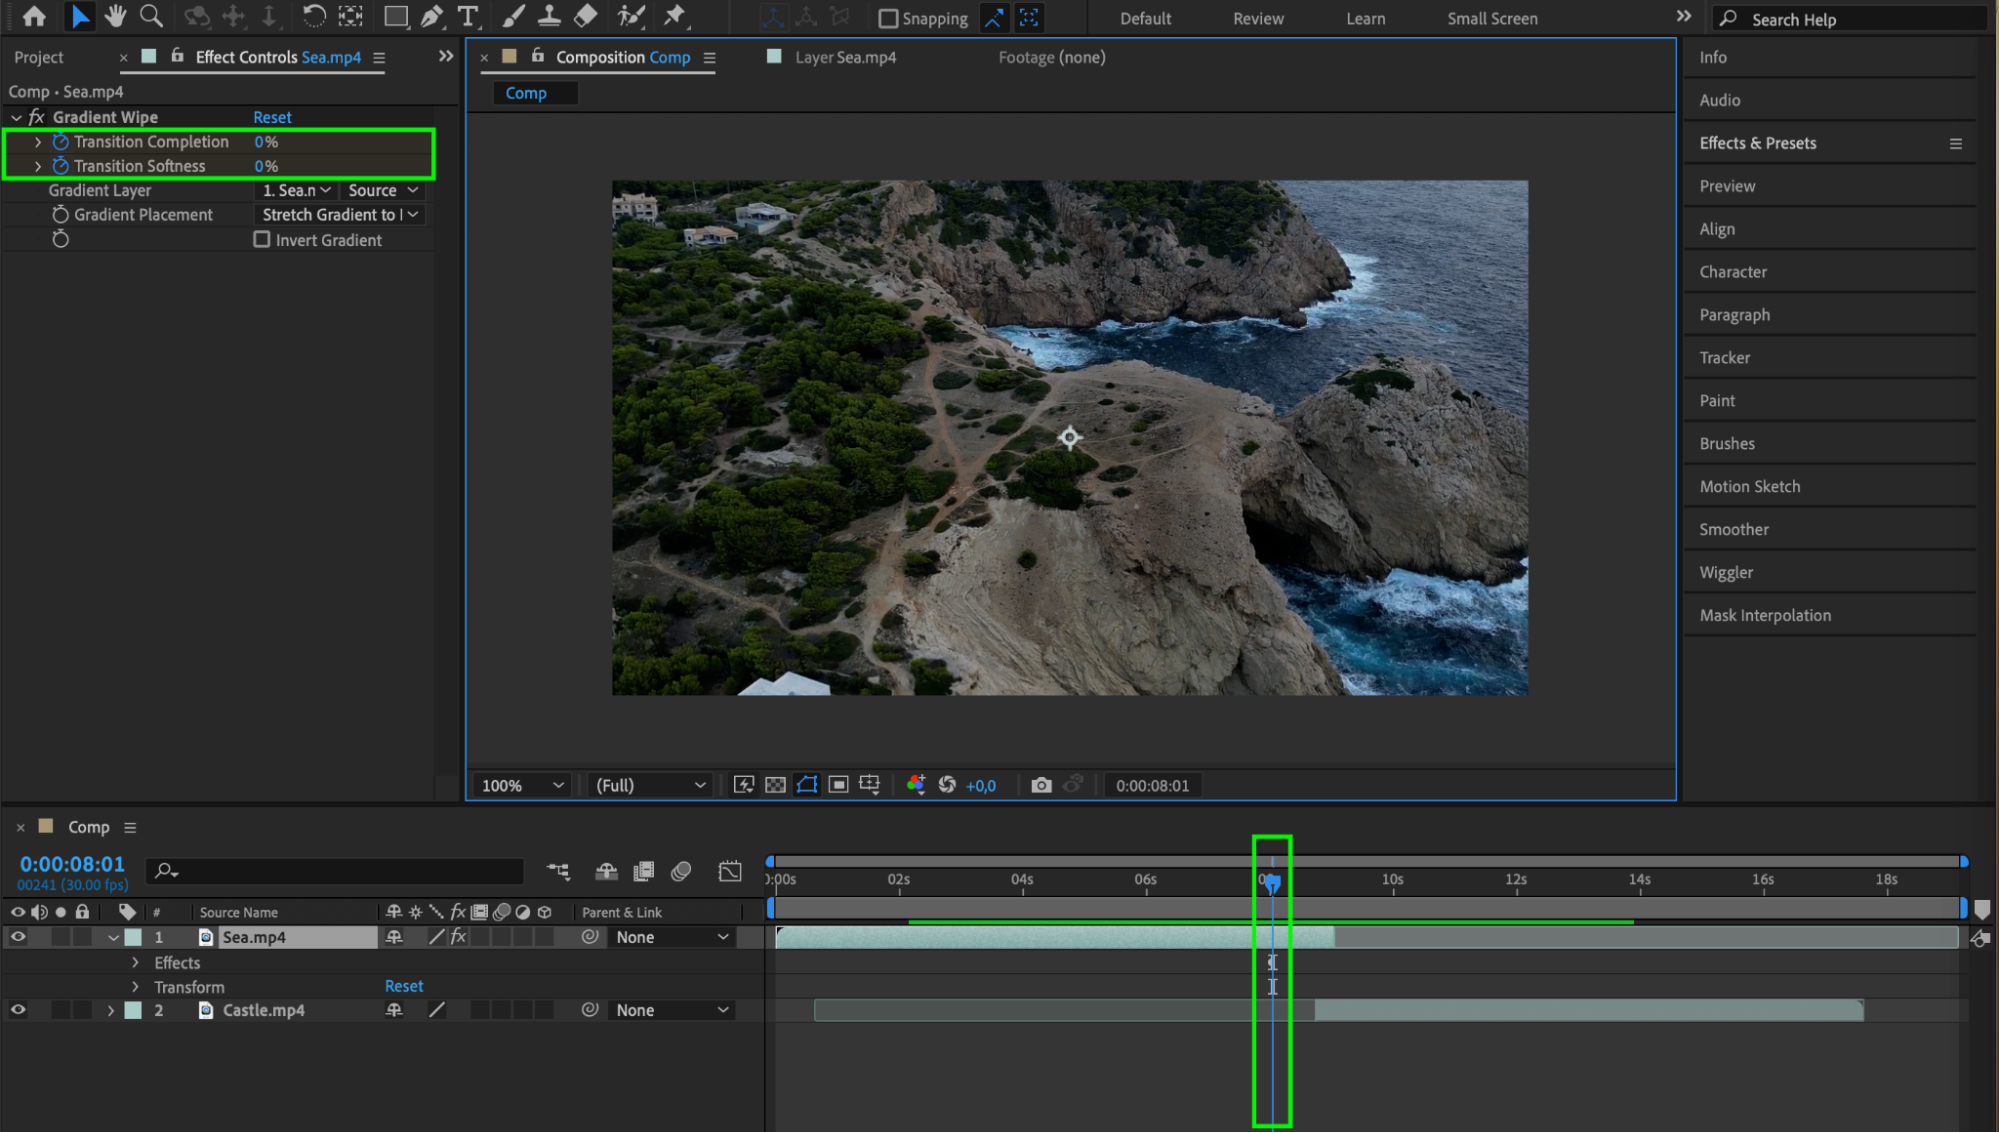
Task: Click the Puppet Pin tool
Action: 675,16
